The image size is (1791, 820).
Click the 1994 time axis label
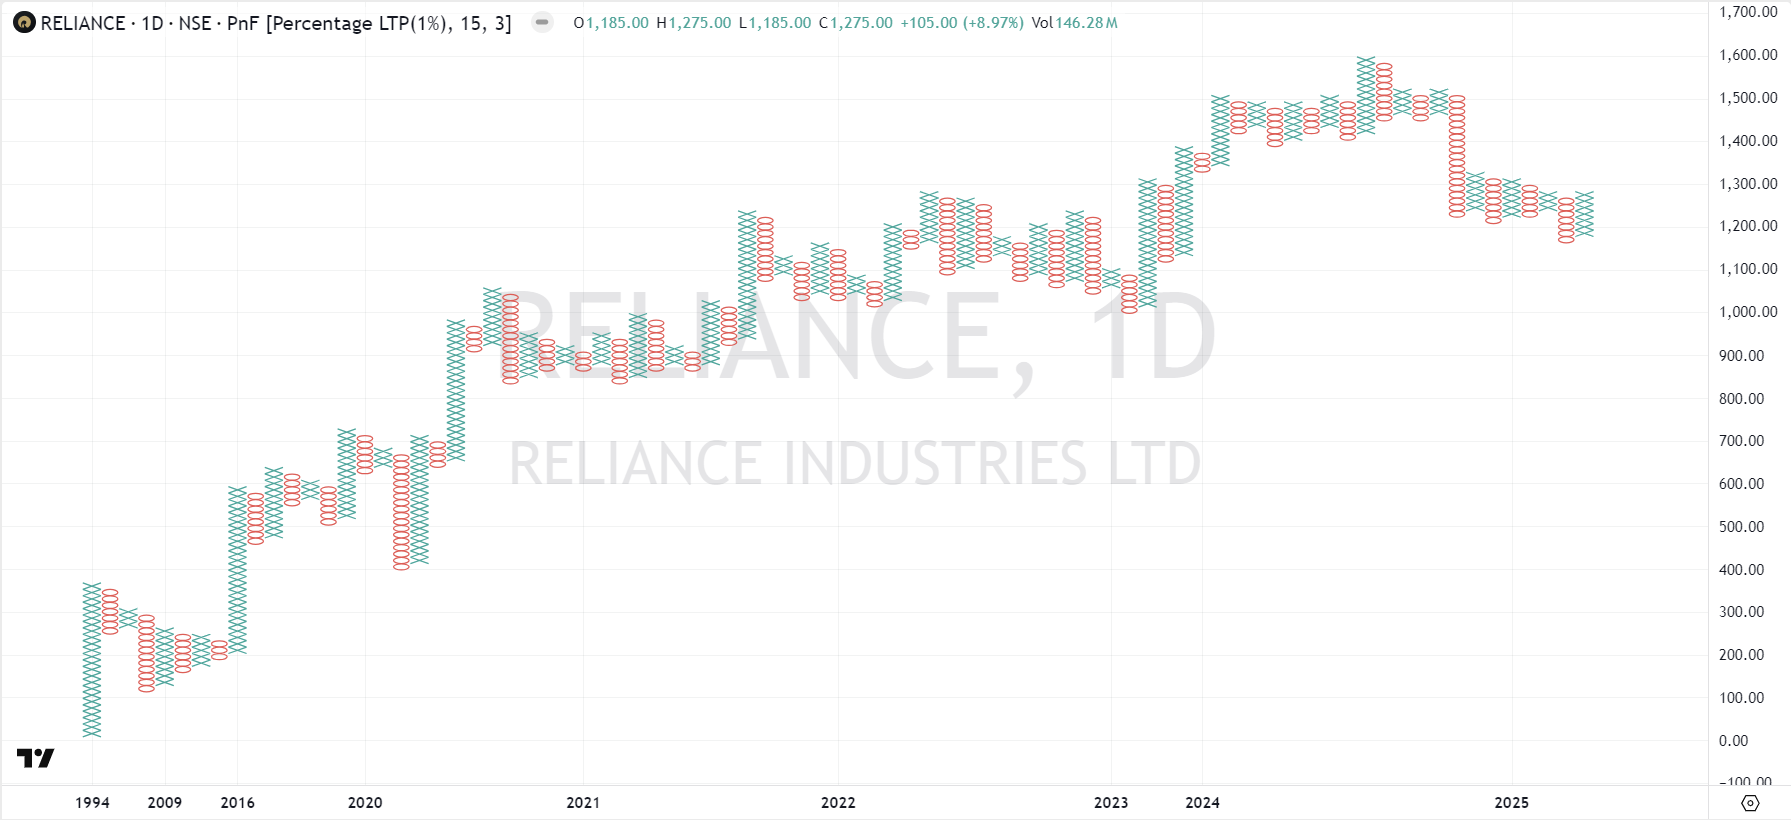92,802
